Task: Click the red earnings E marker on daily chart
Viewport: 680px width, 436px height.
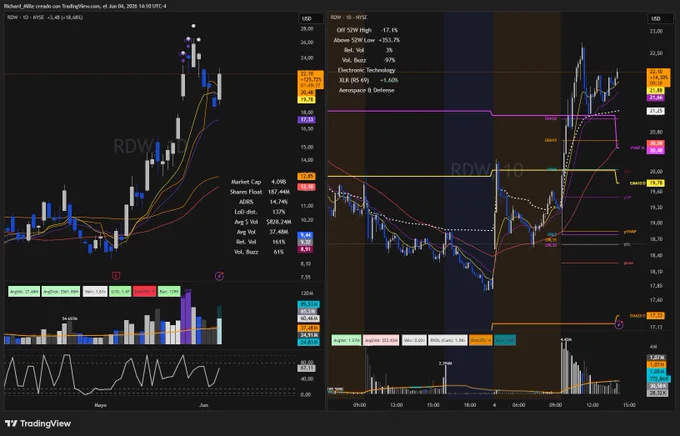Action: [116, 275]
